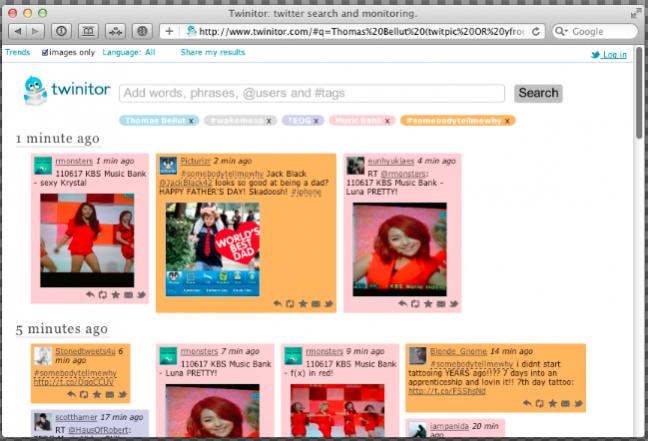Go forward with browser forward arrow
Image resolution: width=648 pixels, height=441 pixels.
[x=36, y=31]
